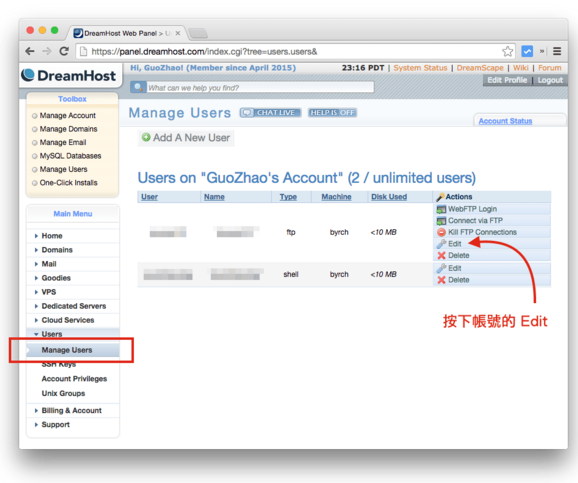Expand the Domains menu section
Viewport: 578px width, 483px height.
click(x=57, y=250)
